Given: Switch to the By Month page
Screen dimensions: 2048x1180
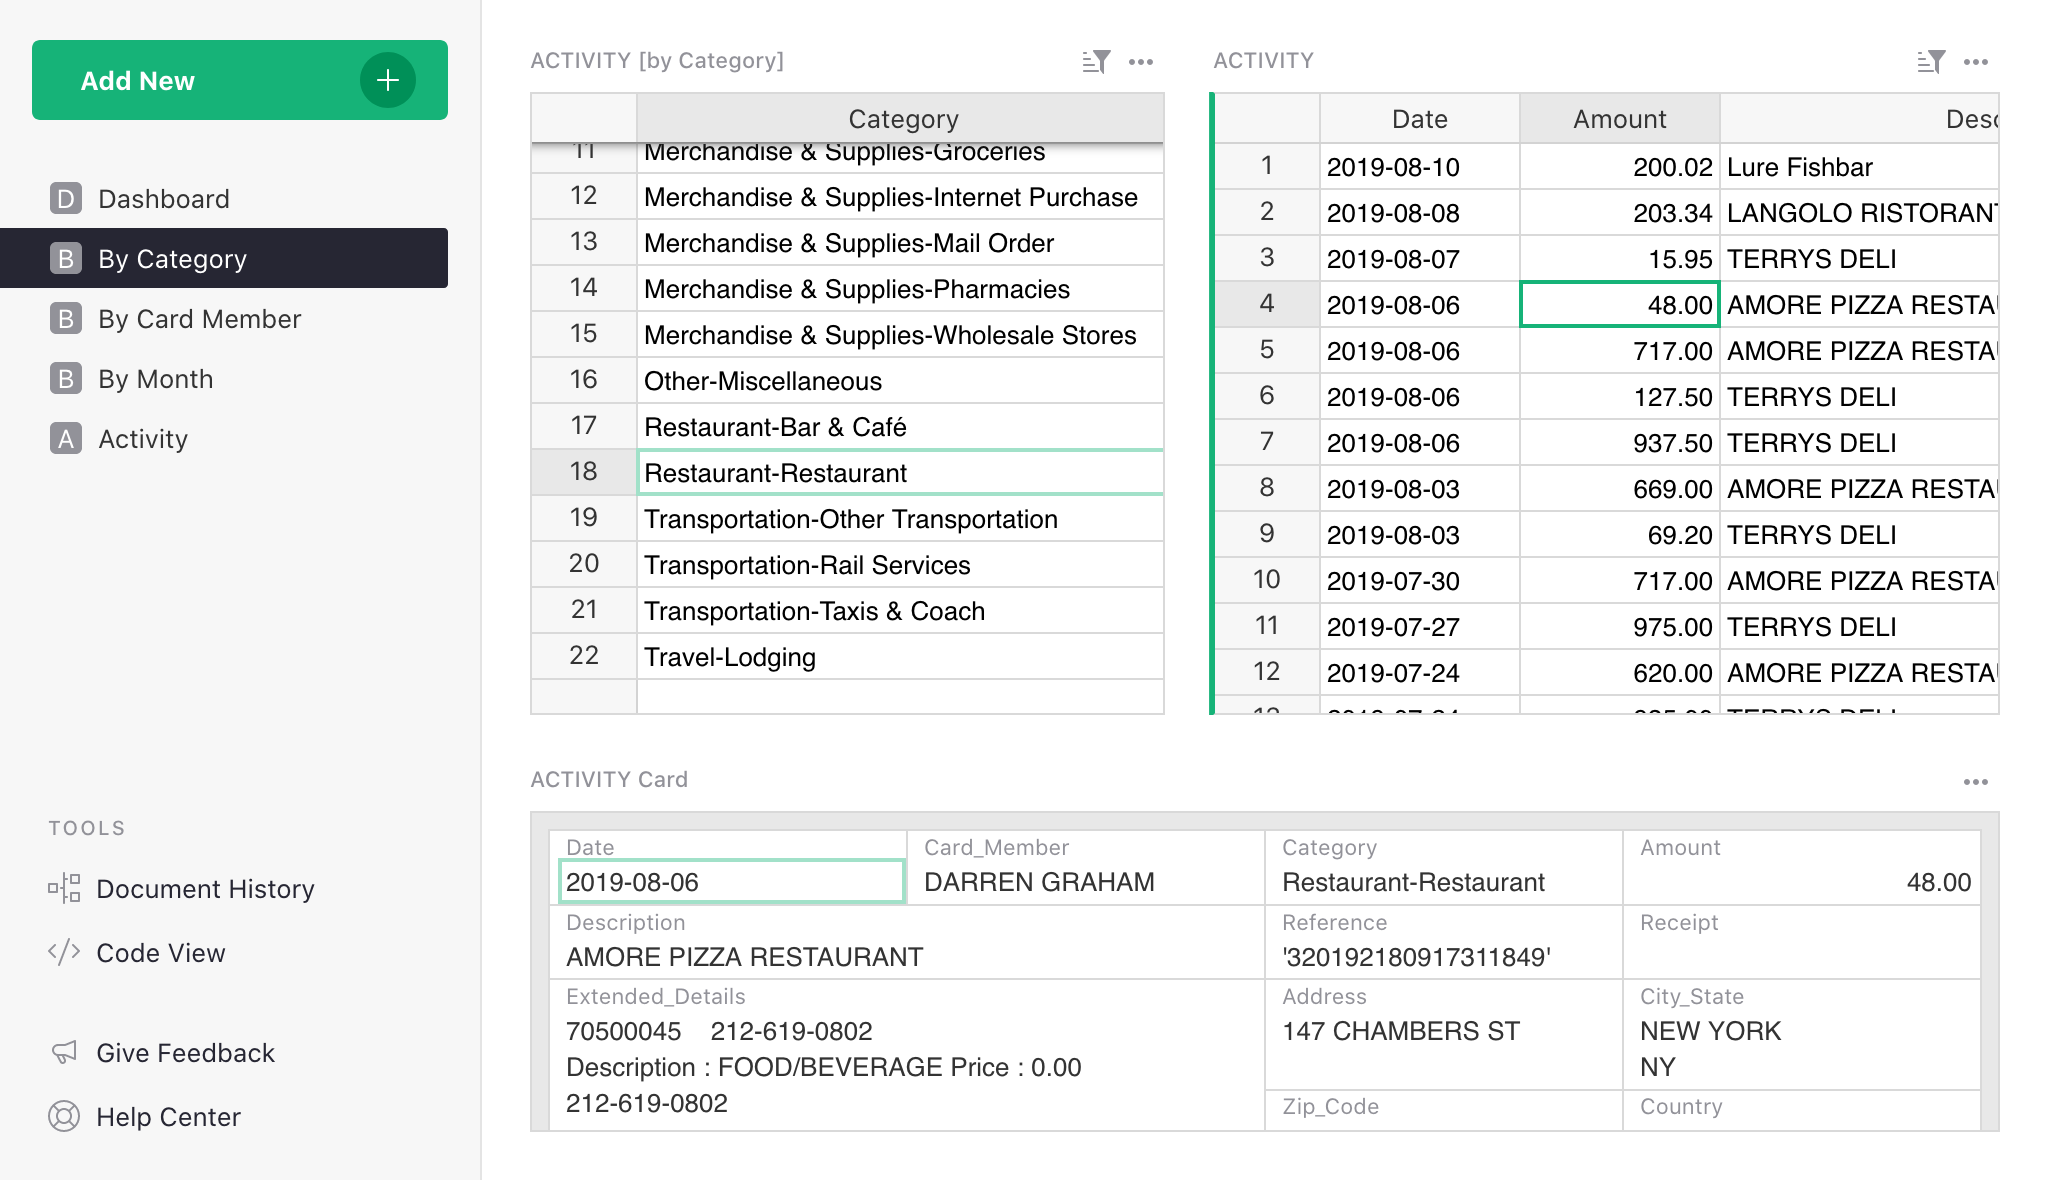Looking at the screenshot, I should pos(156,379).
